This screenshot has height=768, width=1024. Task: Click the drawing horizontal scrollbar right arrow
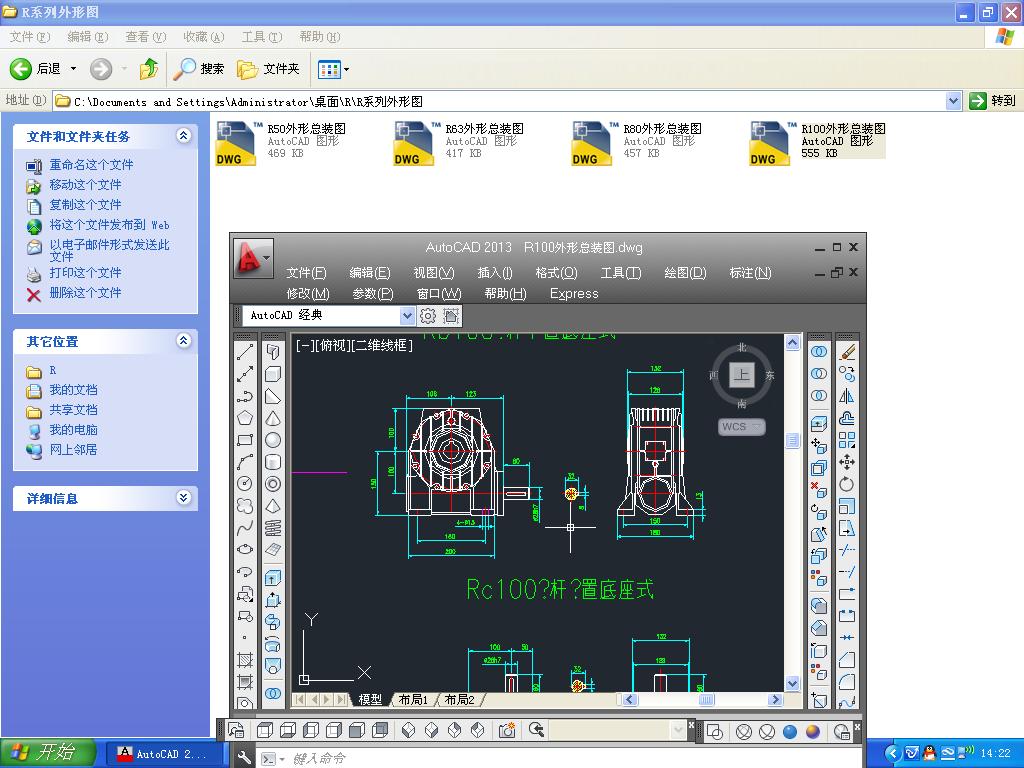click(x=775, y=699)
